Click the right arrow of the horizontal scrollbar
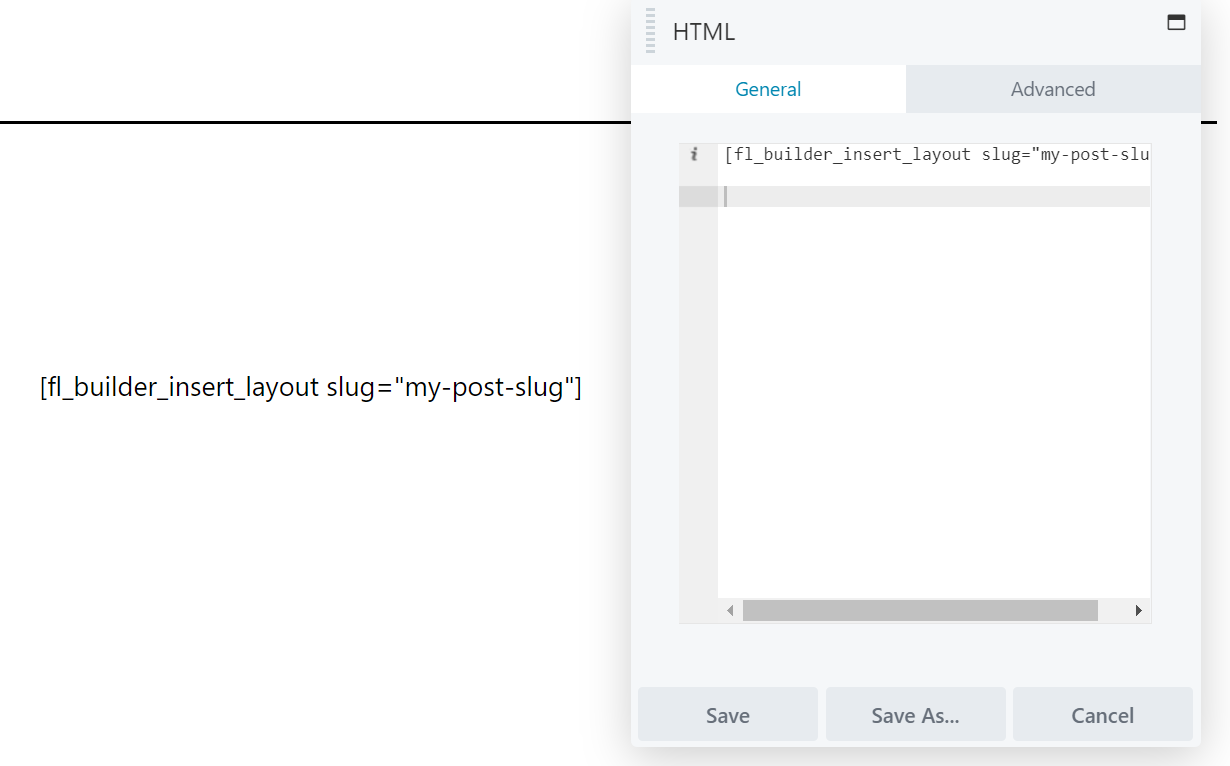 point(1138,610)
